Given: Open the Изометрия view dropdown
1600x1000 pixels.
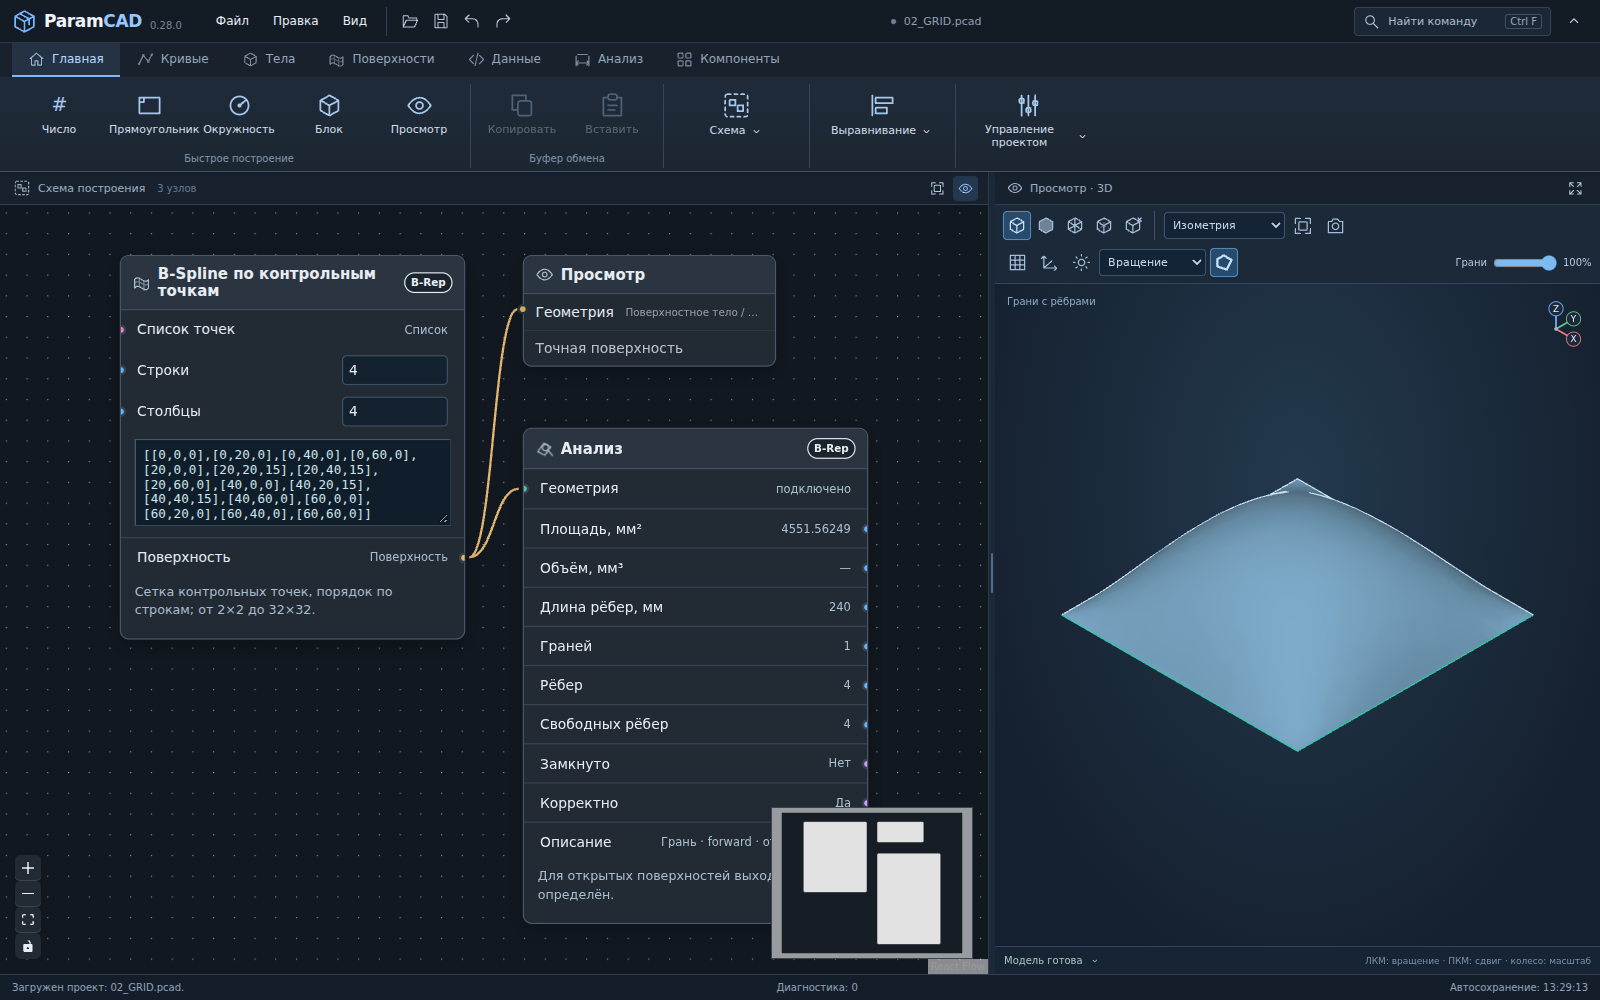Looking at the screenshot, I should pos(1224,226).
